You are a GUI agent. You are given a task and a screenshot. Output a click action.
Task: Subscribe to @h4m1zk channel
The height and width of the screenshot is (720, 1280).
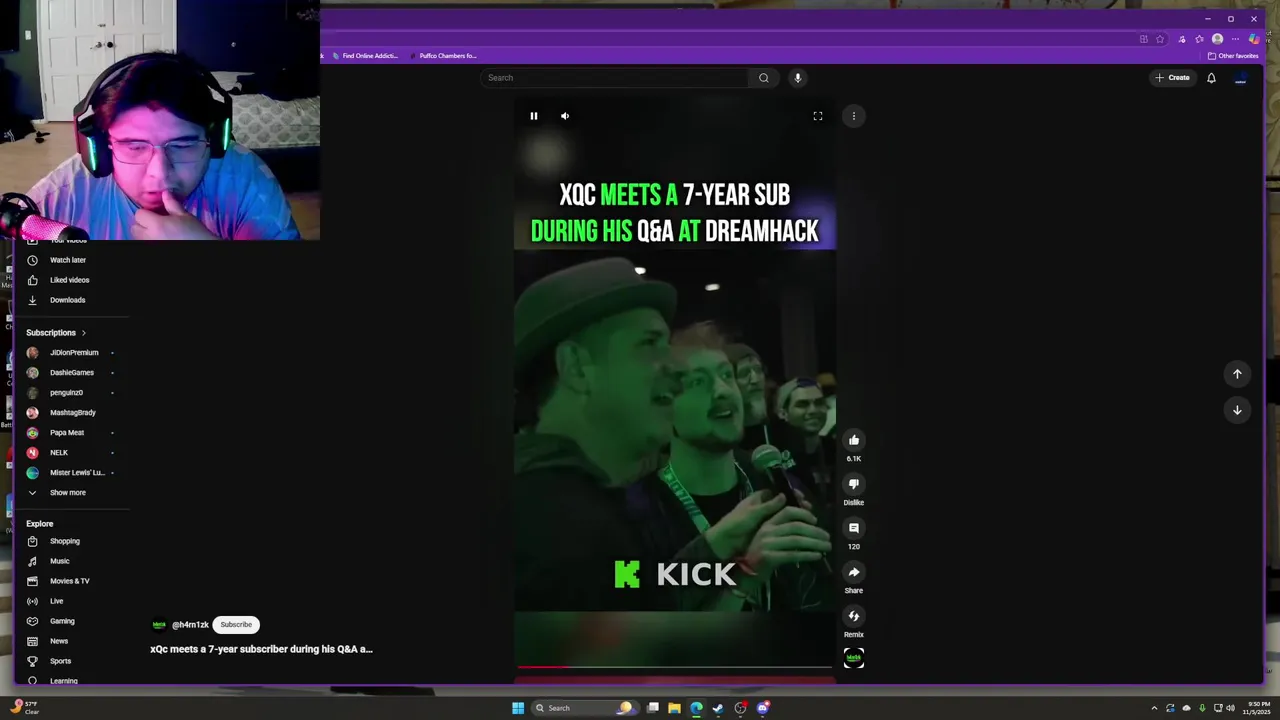236,625
